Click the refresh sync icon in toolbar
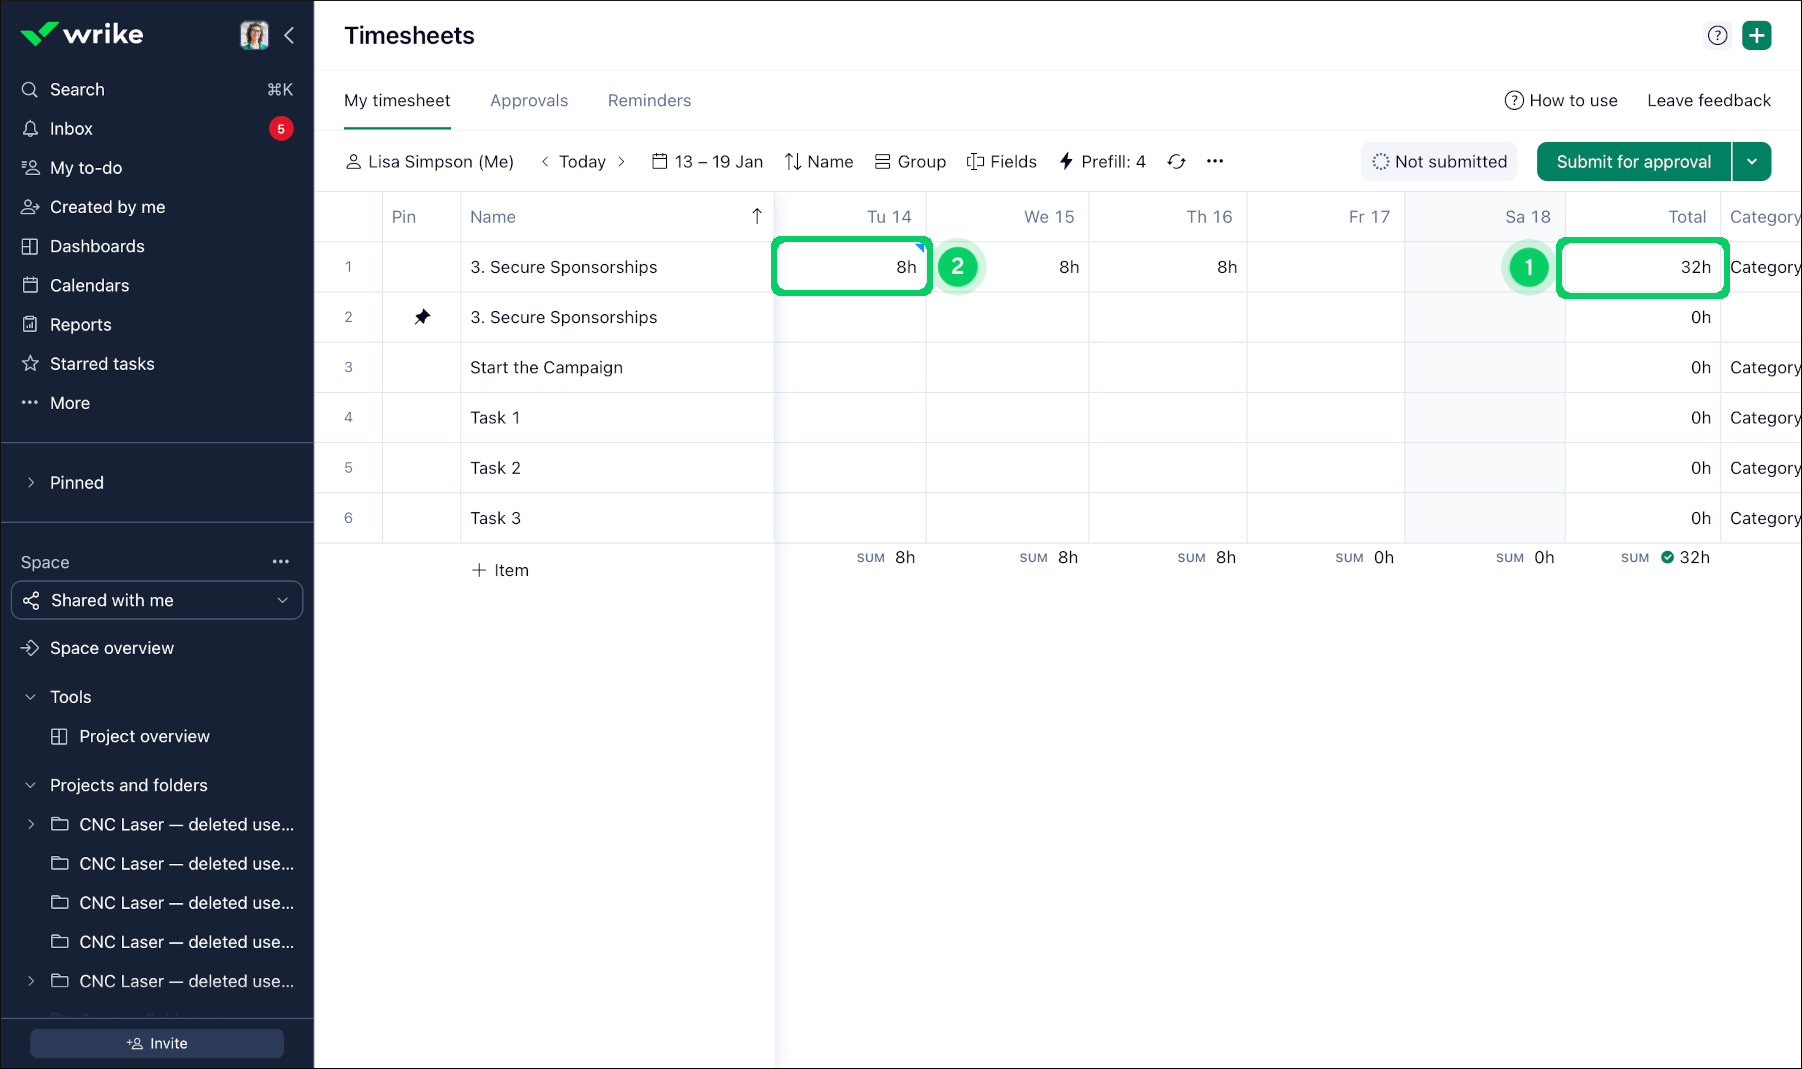 1176,162
